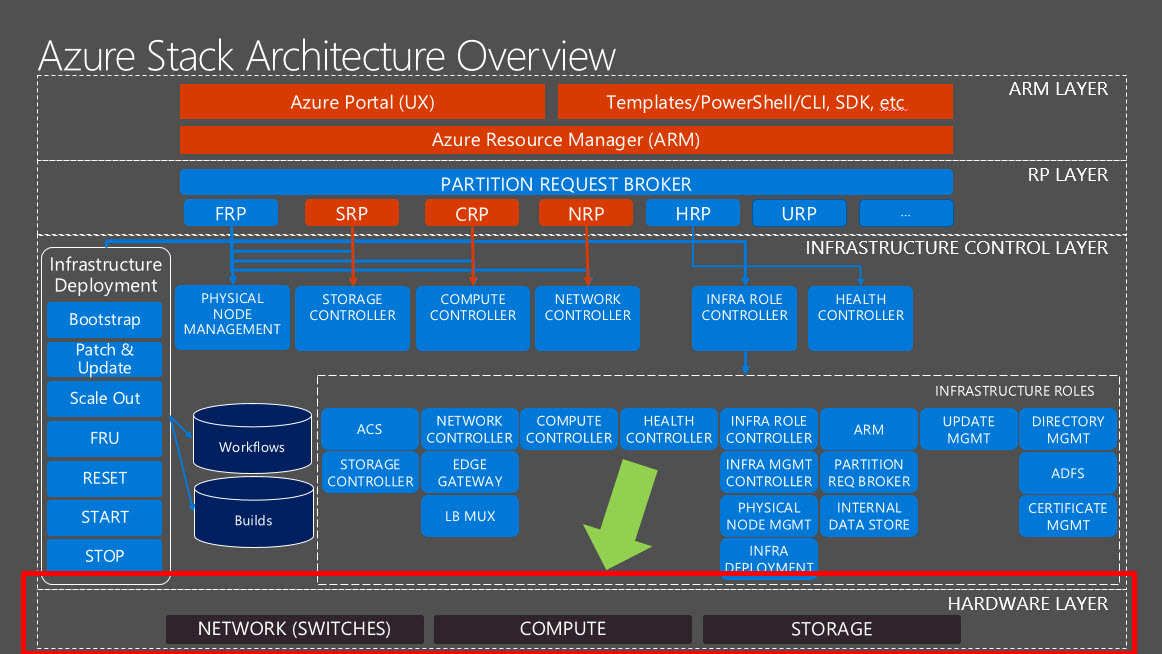1162x654 pixels.
Task: Click the Workflows database cylinder
Action: coord(252,438)
